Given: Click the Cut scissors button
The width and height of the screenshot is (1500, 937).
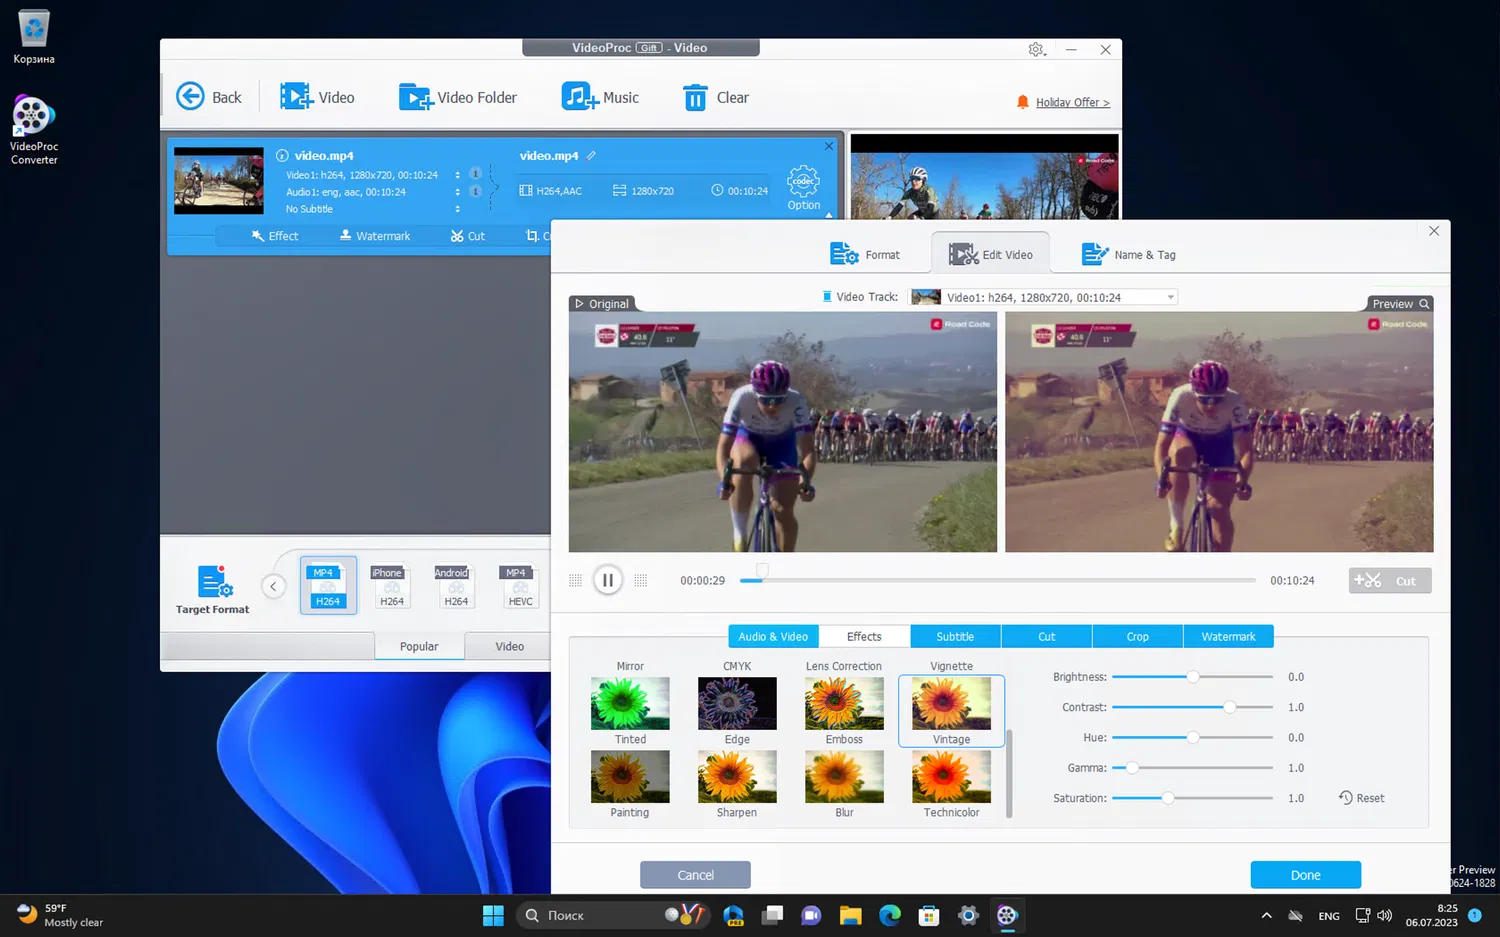Looking at the screenshot, I should tap(1389, 580).
